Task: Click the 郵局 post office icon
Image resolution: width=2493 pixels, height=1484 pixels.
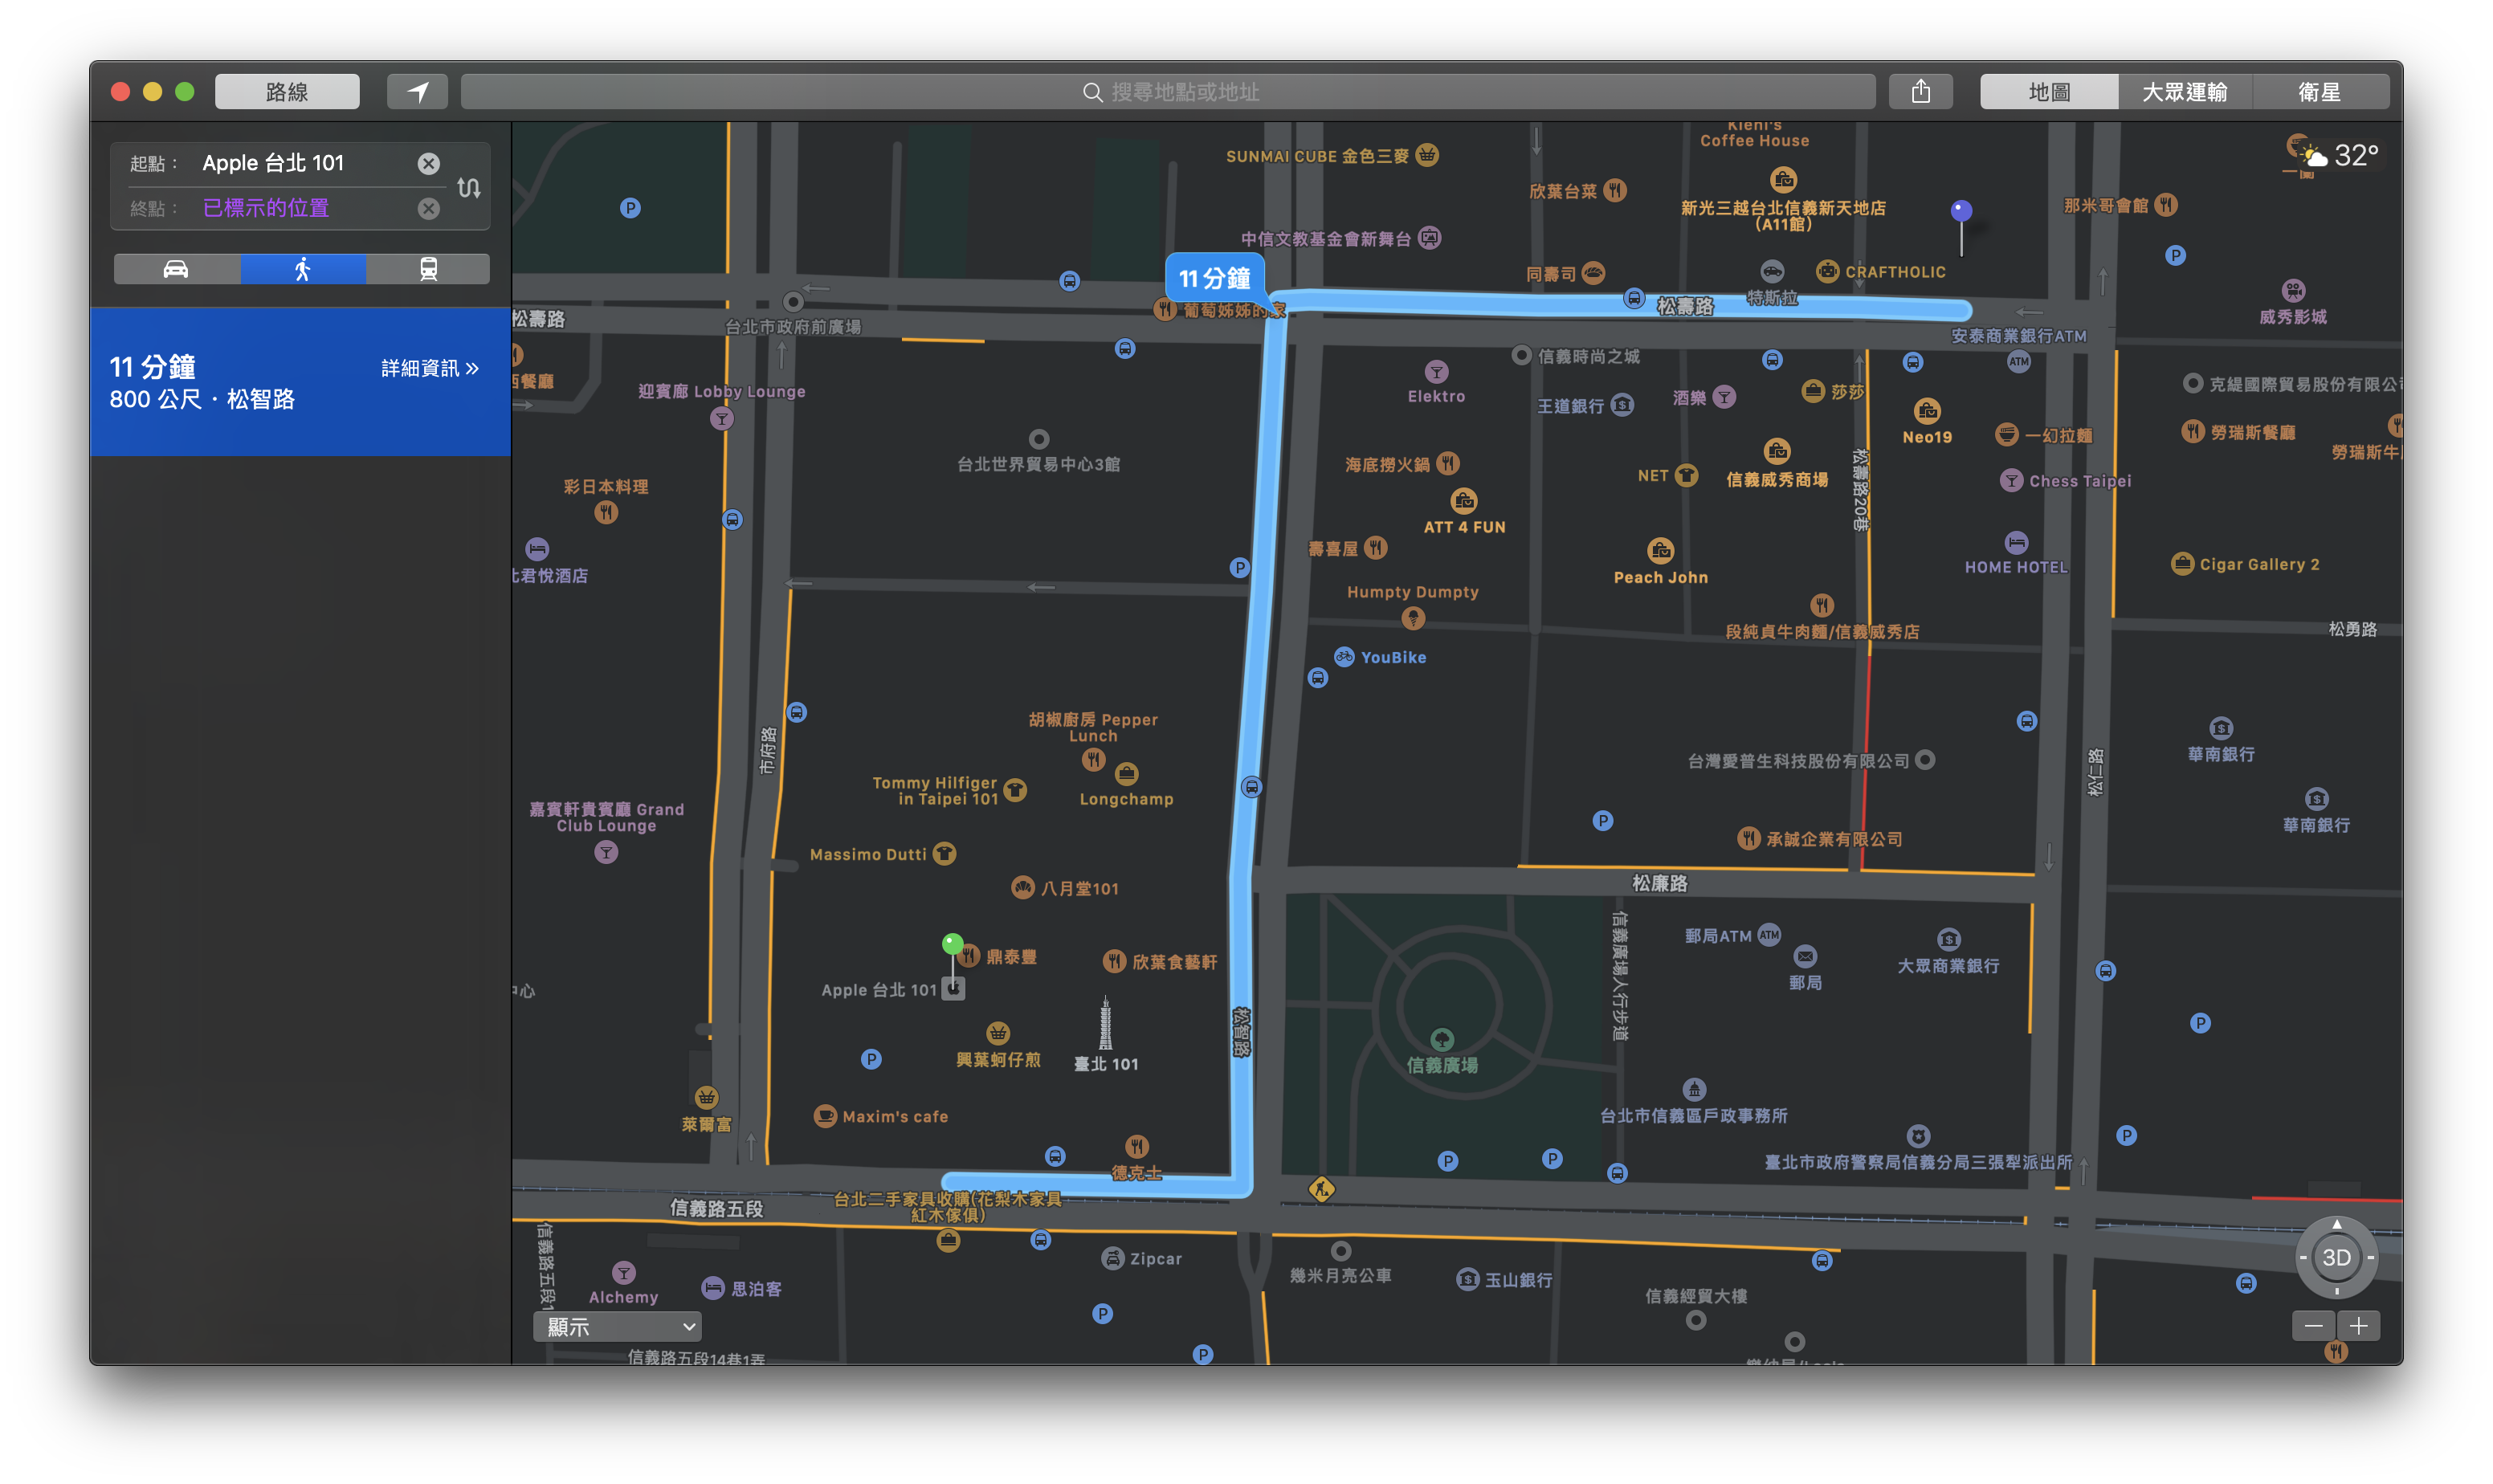Action: (1804, 957)
